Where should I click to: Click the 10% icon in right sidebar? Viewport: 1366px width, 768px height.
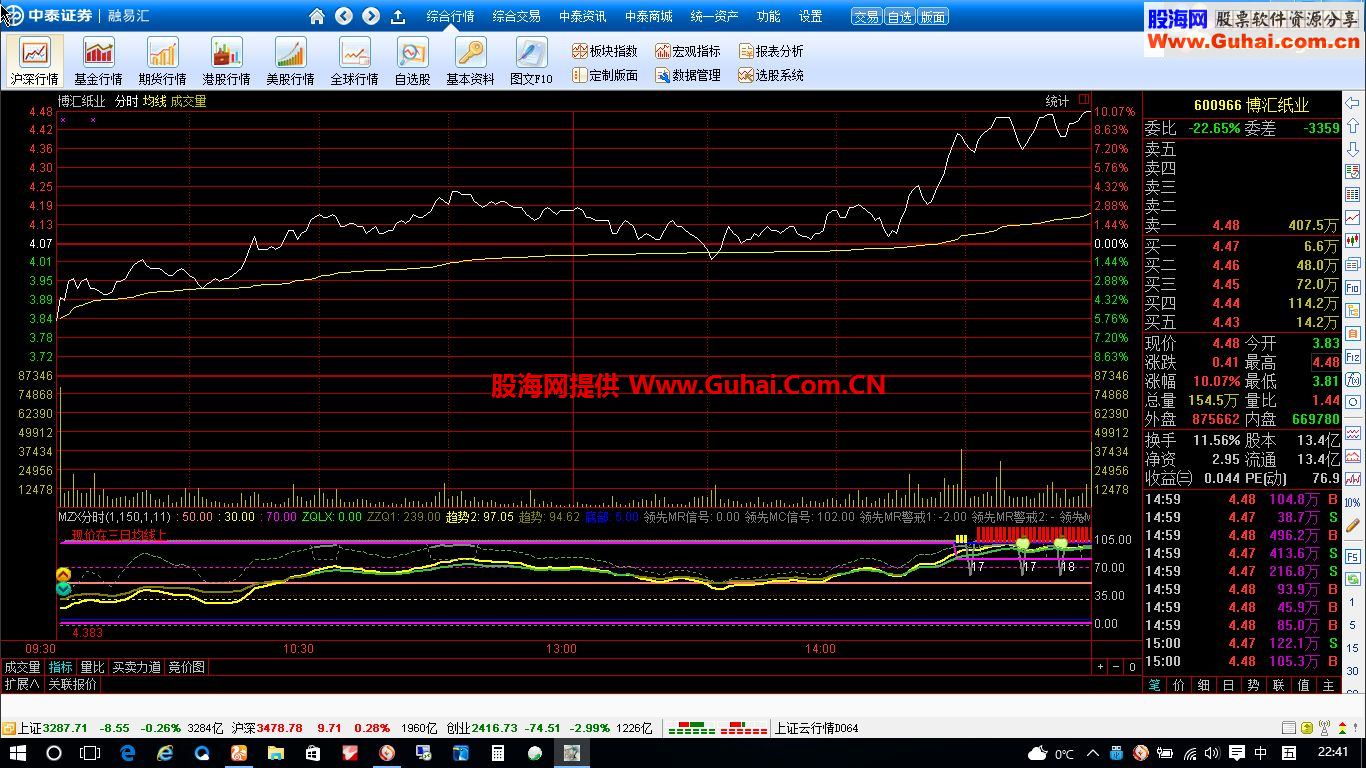1353,502
